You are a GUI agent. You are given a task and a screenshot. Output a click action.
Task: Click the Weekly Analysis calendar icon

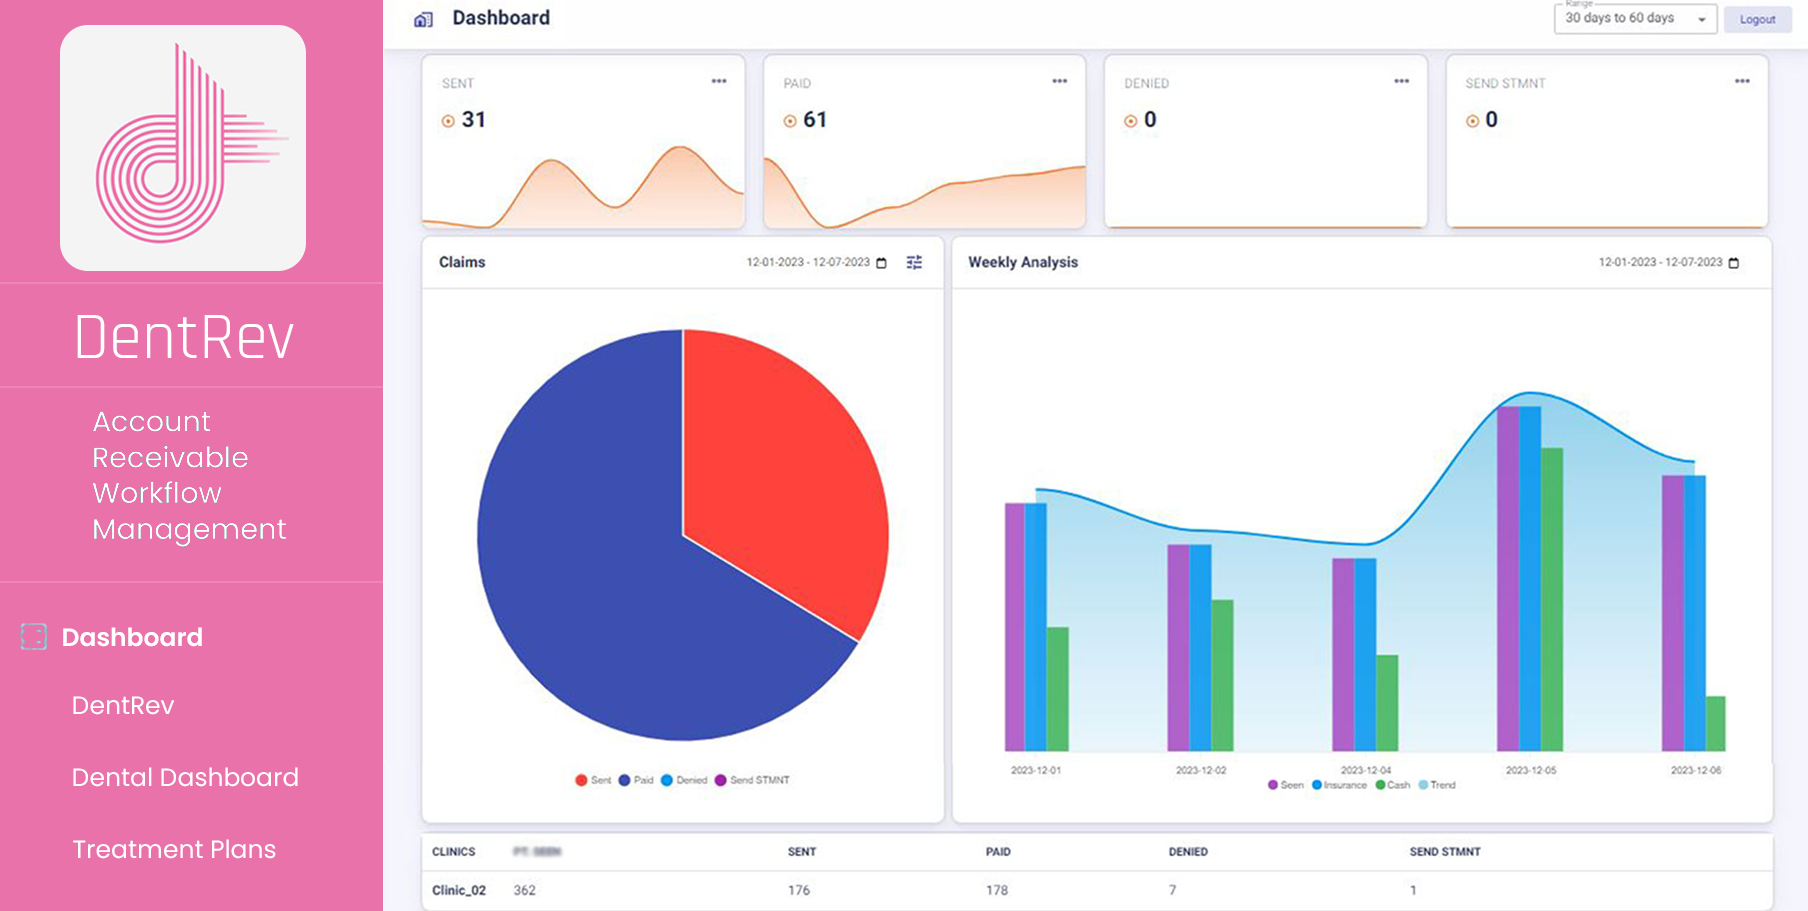point(1734,263)
